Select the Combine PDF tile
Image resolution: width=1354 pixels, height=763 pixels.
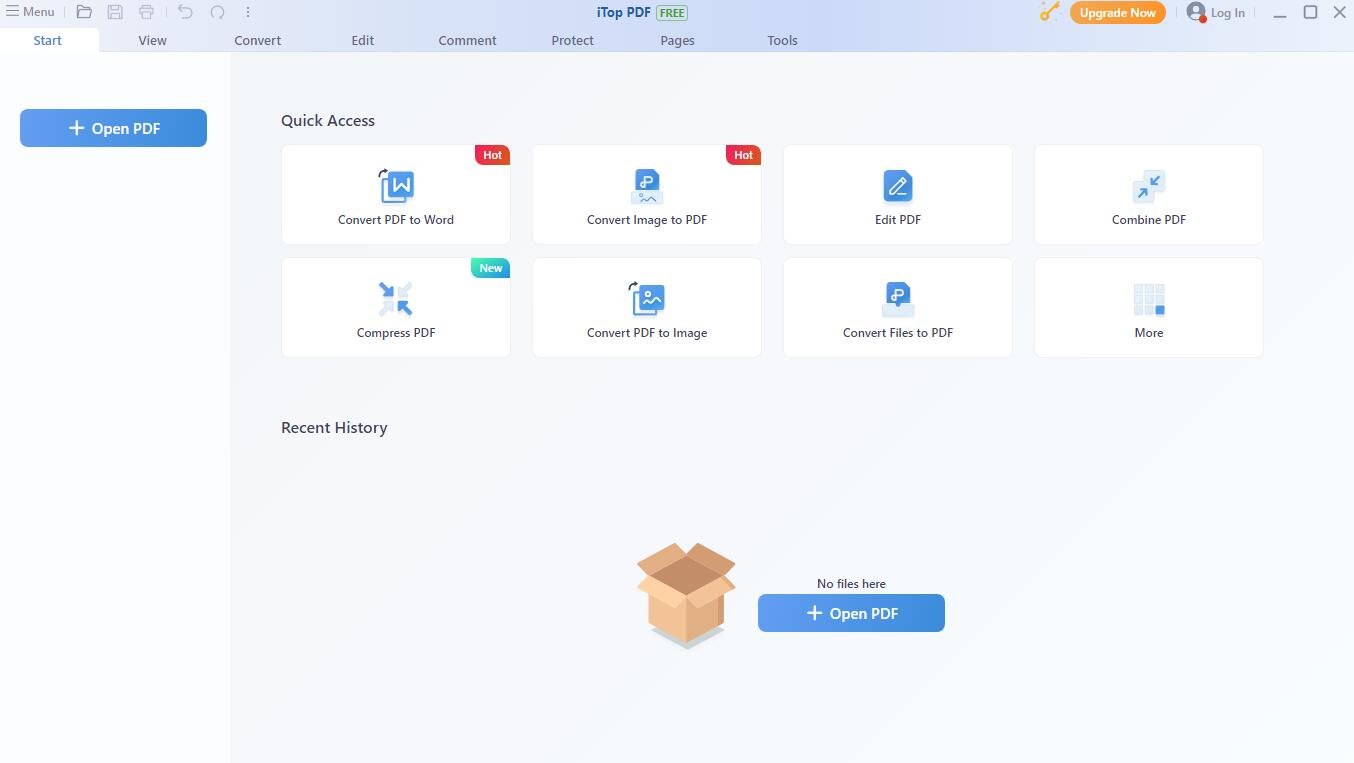click(x=1148, y=195)
